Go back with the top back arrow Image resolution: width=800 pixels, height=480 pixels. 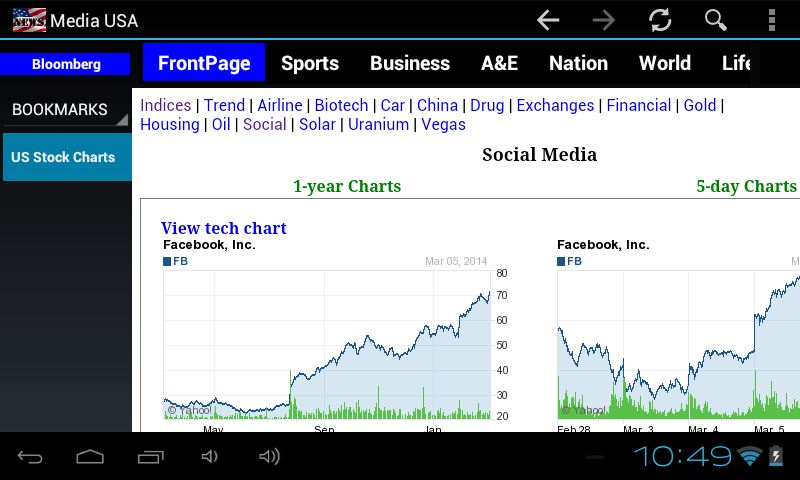[x=548, y=20]
